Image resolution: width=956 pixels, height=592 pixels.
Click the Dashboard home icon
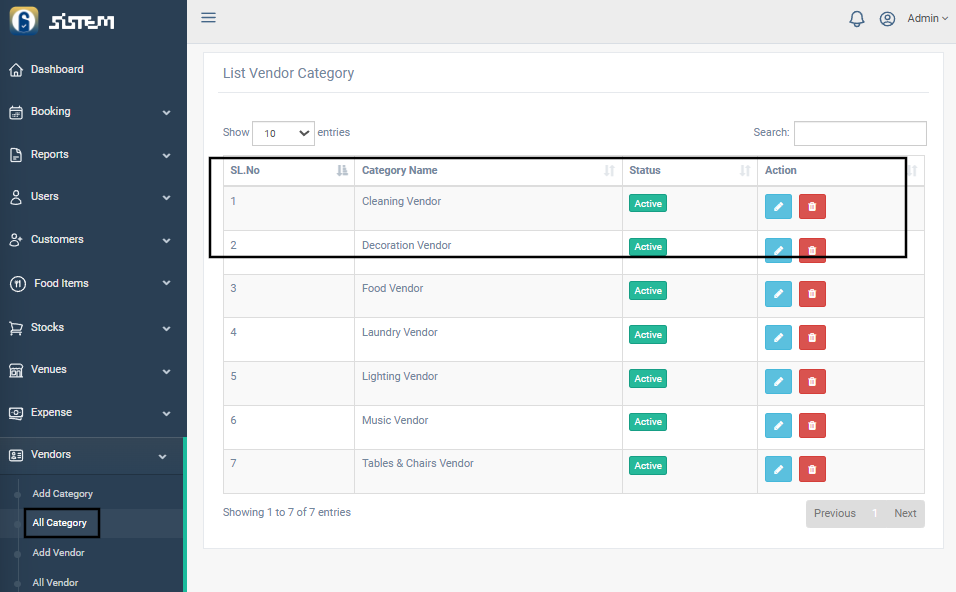(x=16, y=70)
